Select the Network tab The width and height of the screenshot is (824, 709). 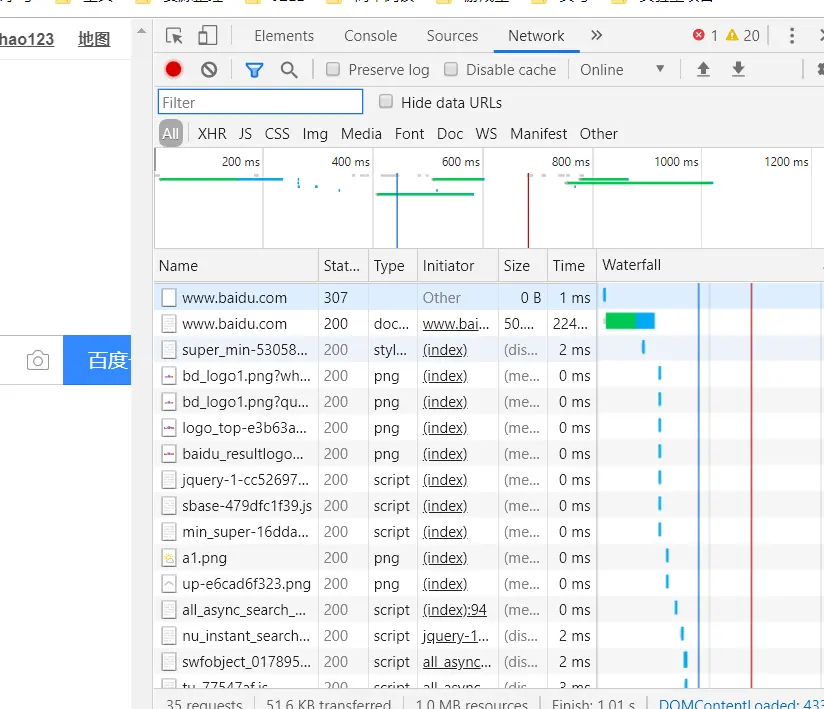click(536, 36)
